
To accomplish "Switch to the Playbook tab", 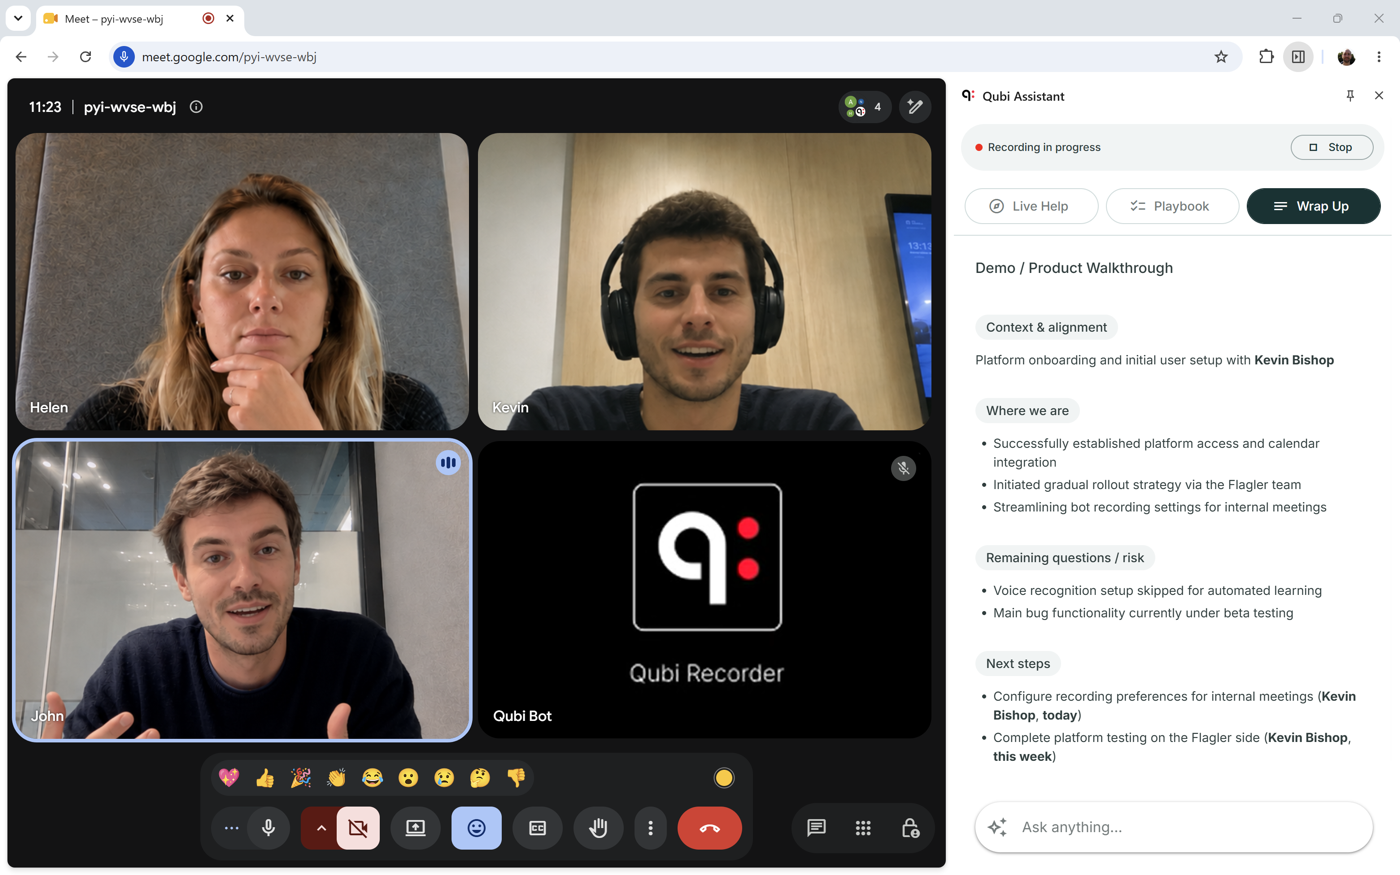I will tap(1172, 206).
